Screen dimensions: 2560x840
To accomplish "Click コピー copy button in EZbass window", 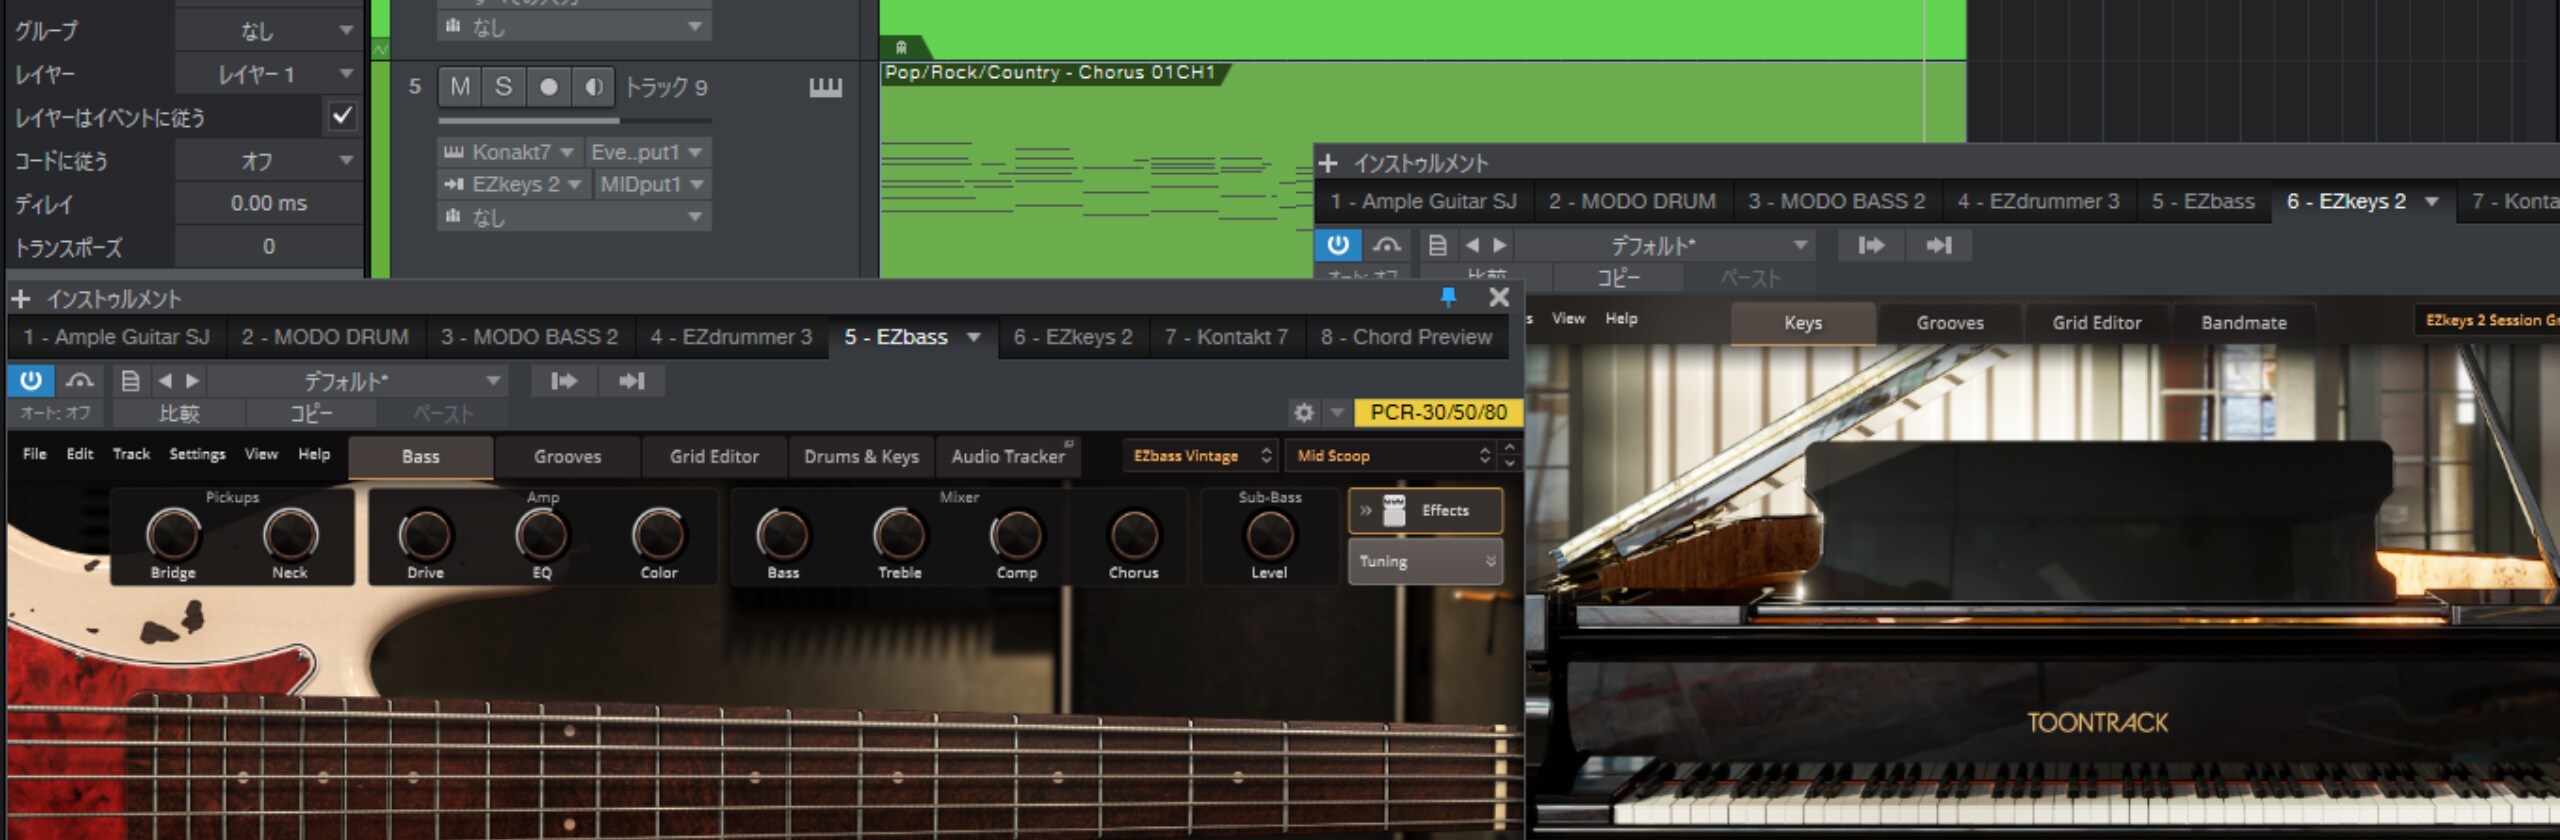I will point(311,413).
